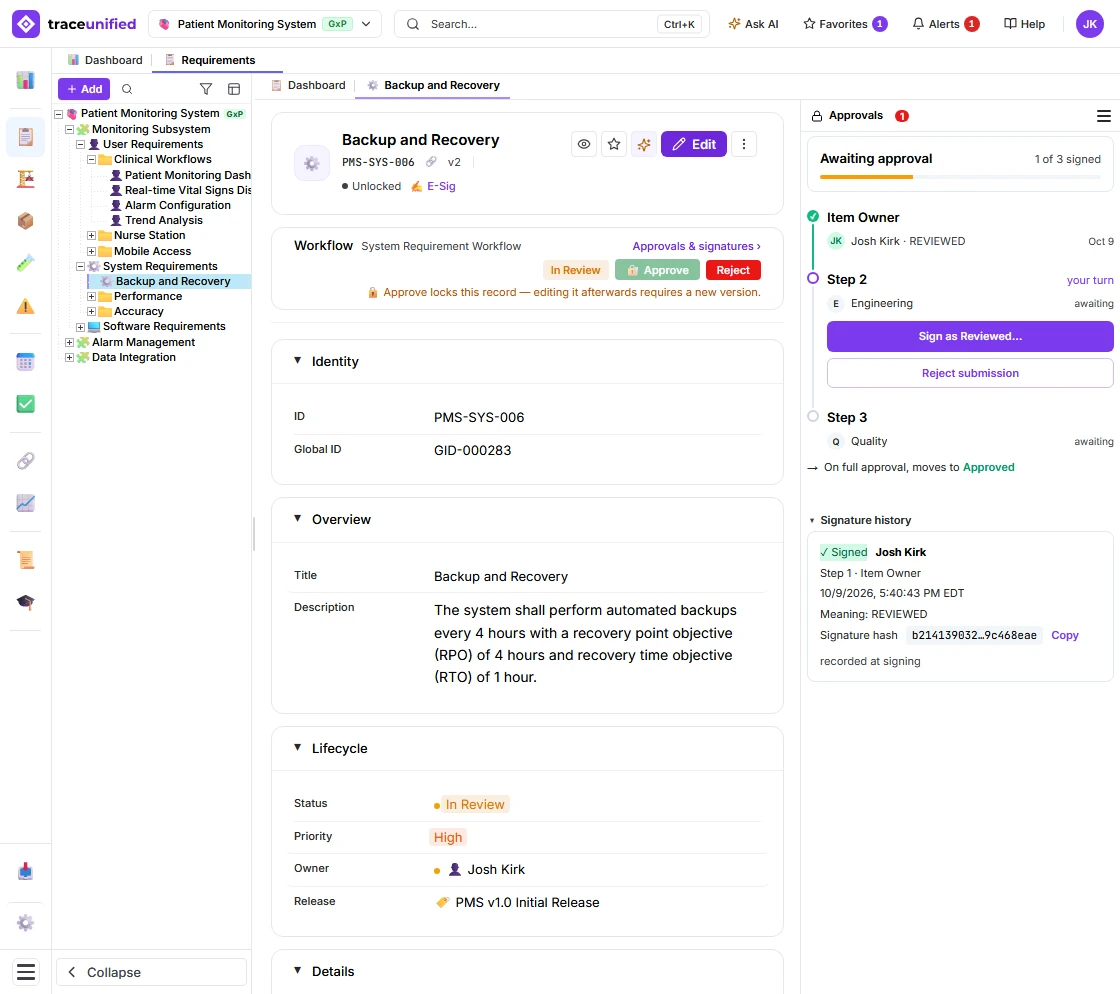Image resolution: width=1120 pixels, height=994 pixels.
Task: Click the approval progress bar
Action: click(960, 177)
